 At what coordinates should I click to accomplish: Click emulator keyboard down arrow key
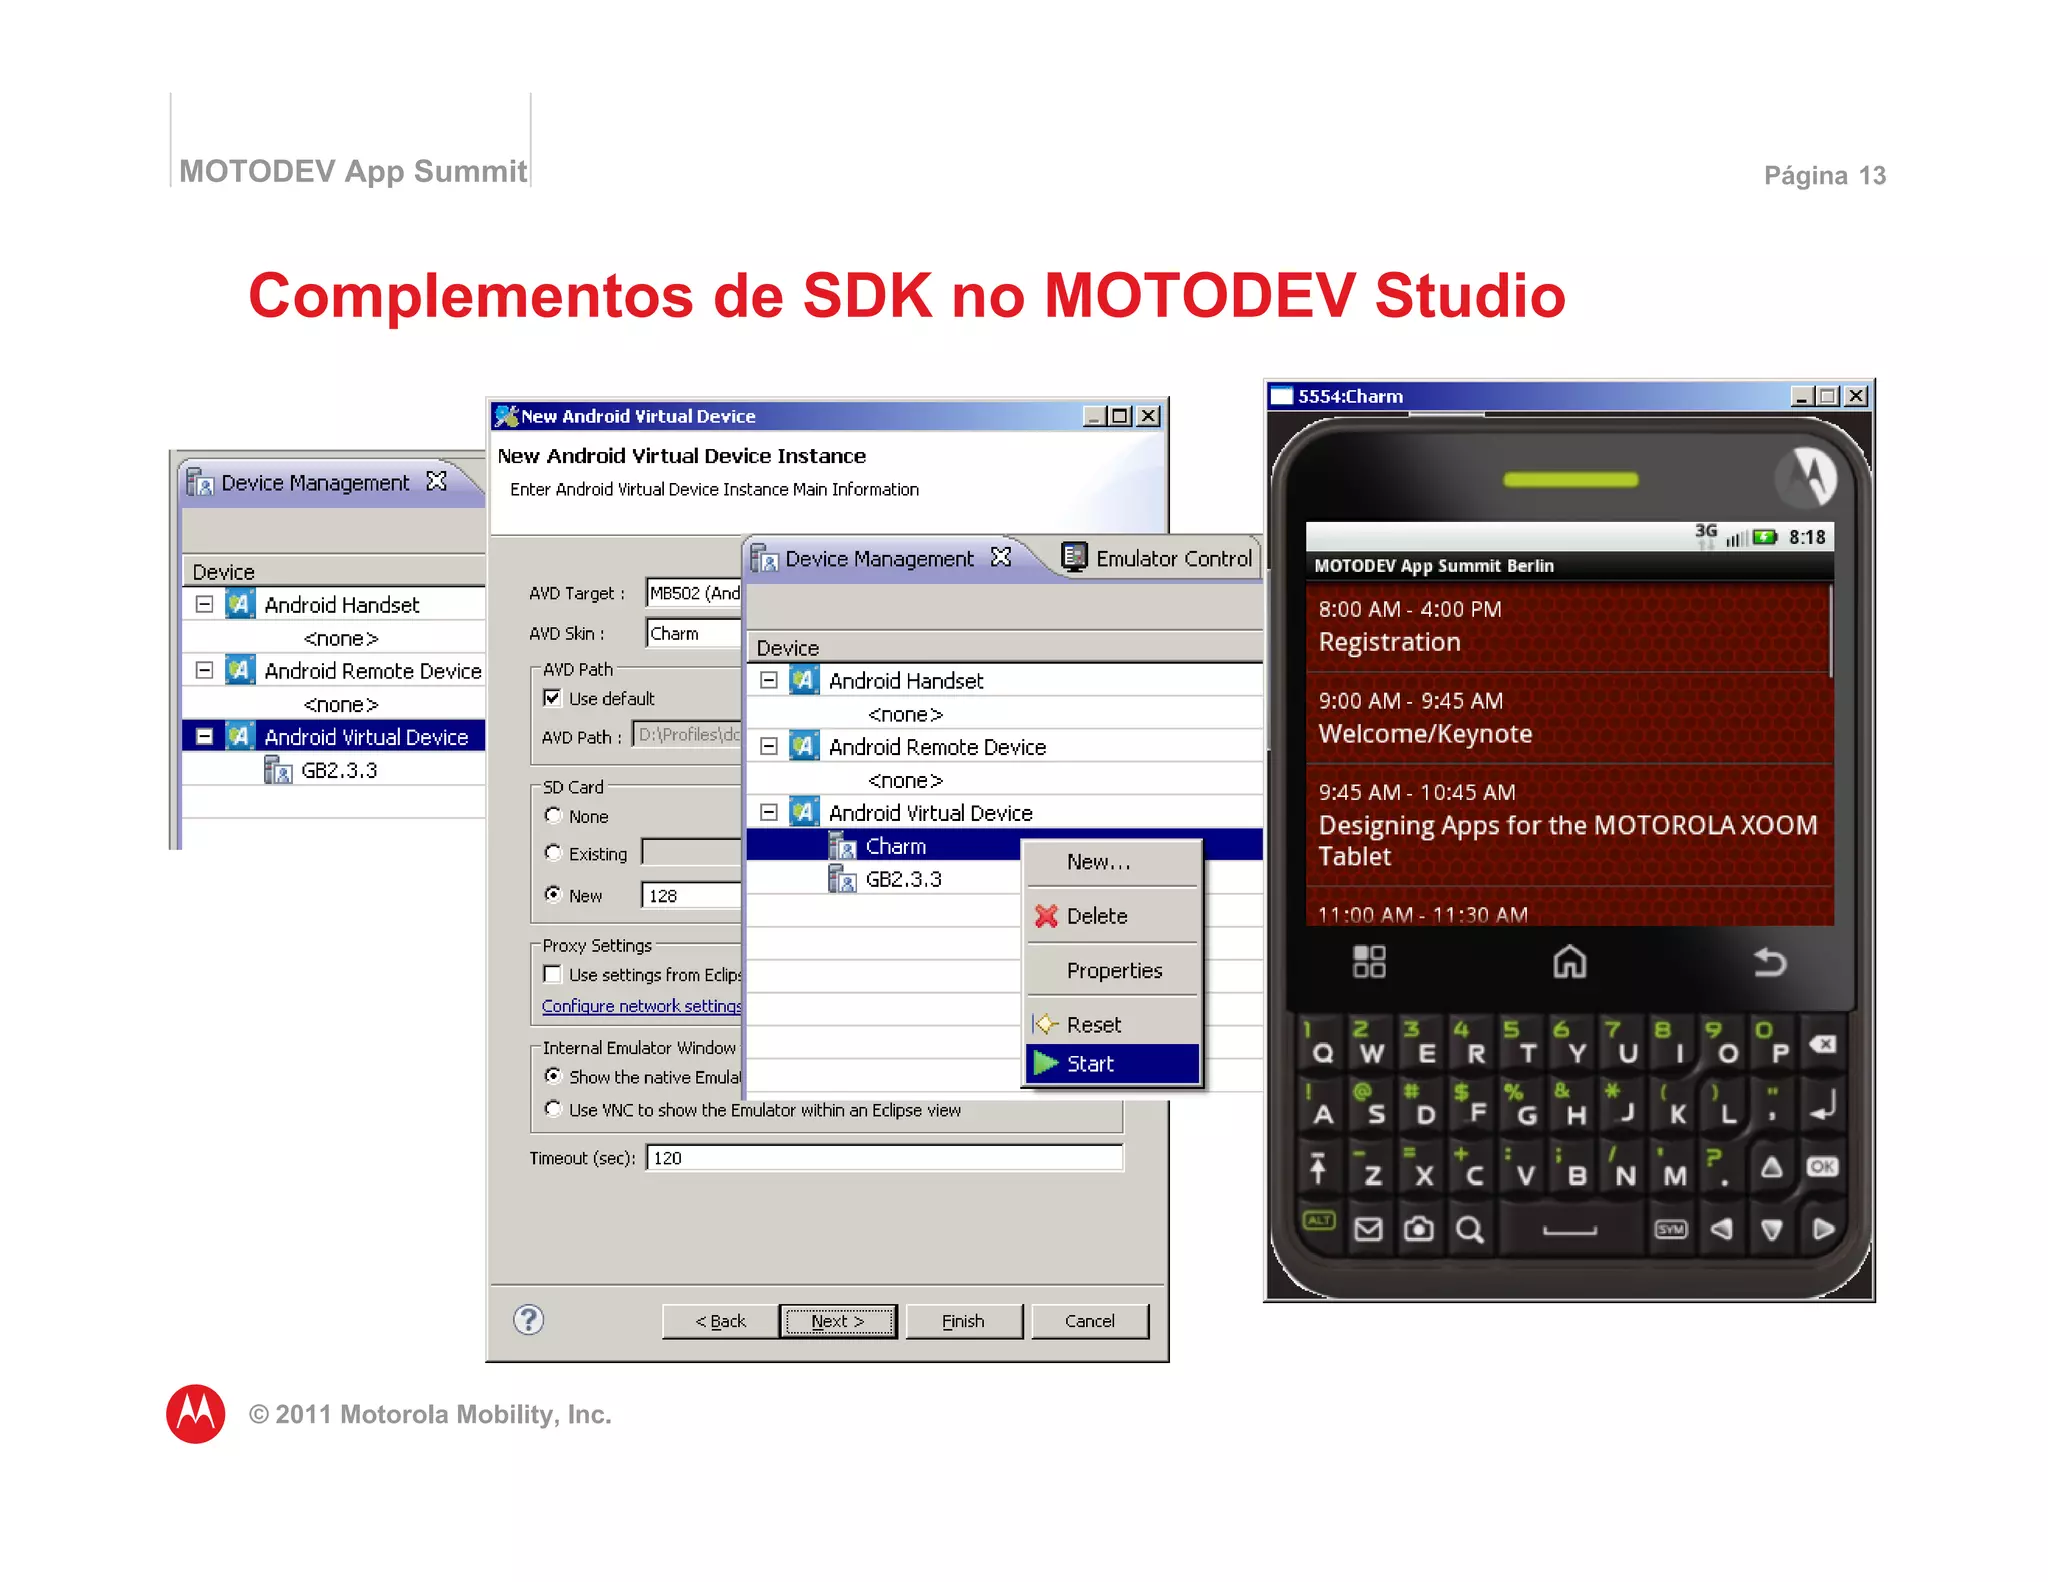[1772, 1229]
